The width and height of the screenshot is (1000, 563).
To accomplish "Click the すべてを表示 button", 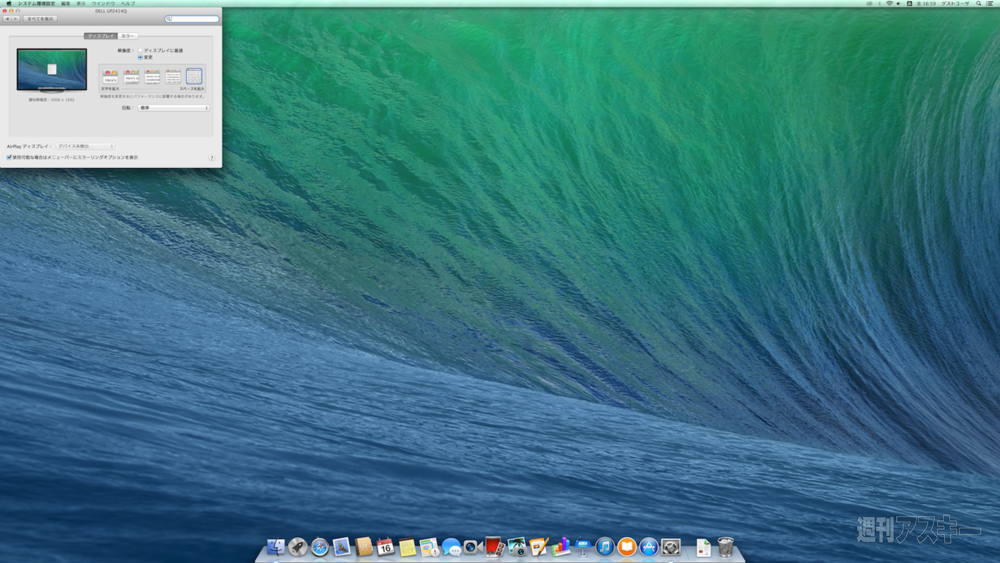I will click(x=40, y=19).
